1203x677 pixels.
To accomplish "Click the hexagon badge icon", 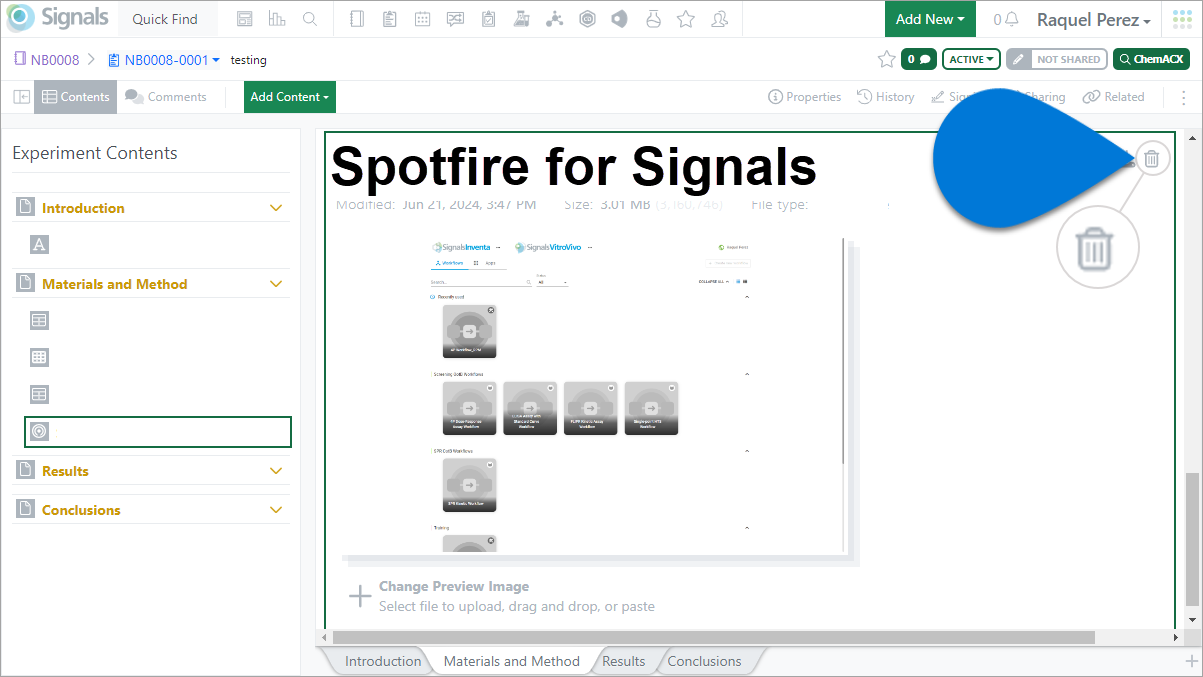I will pos(588,19).
